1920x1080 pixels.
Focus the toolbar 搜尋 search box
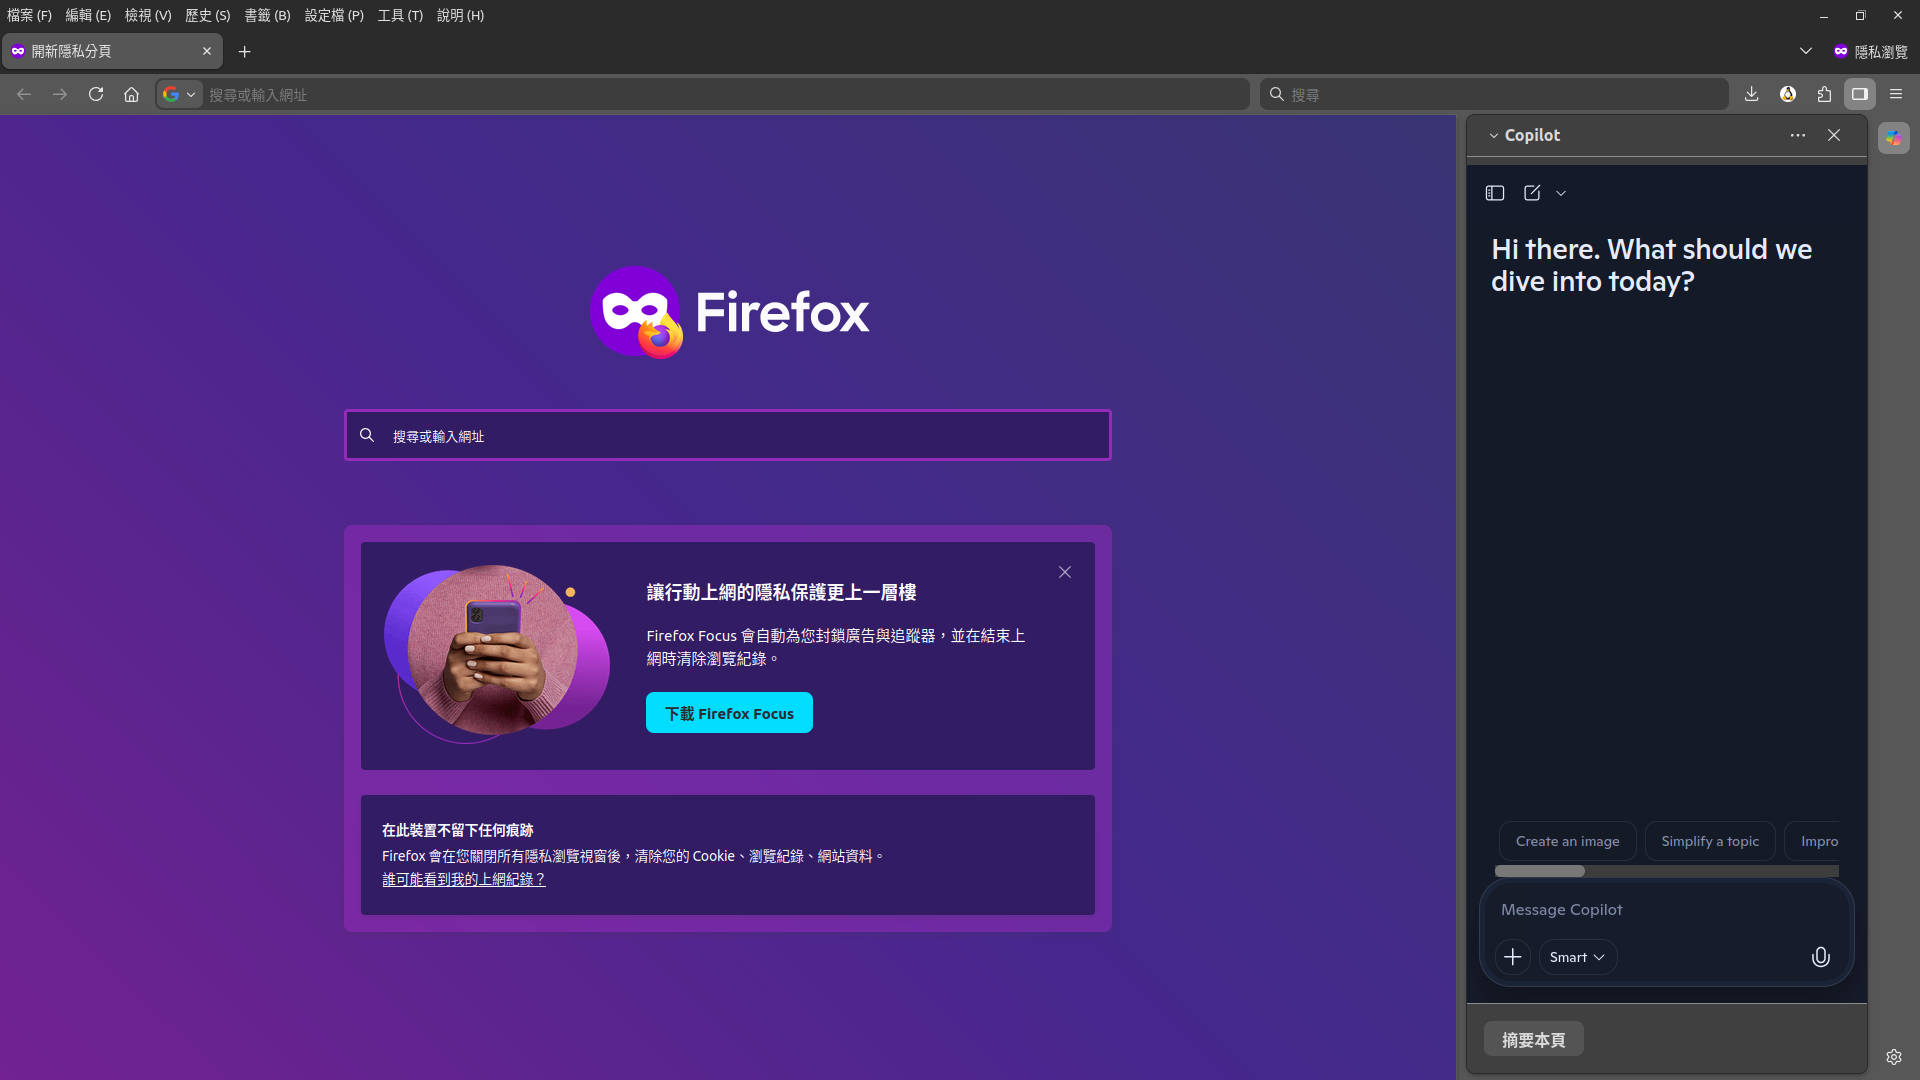(1494, 94)
